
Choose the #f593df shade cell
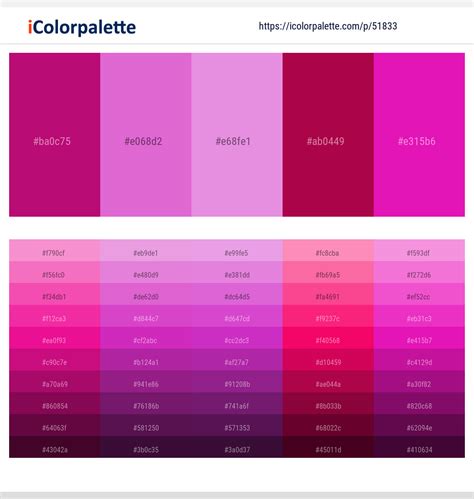click(x=419, y=250)
